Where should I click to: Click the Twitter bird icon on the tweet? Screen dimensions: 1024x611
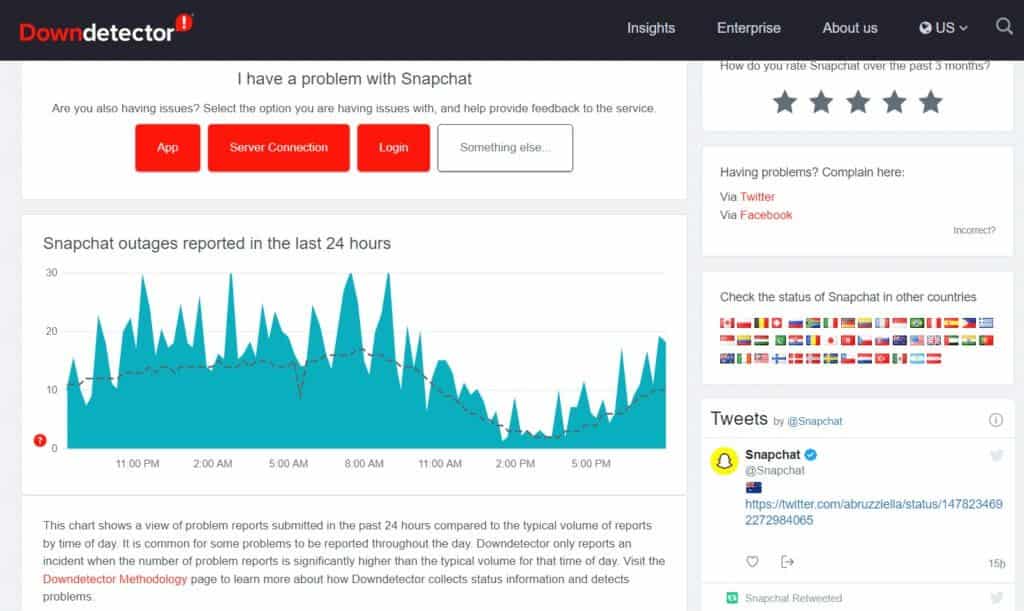pos(996,456)
